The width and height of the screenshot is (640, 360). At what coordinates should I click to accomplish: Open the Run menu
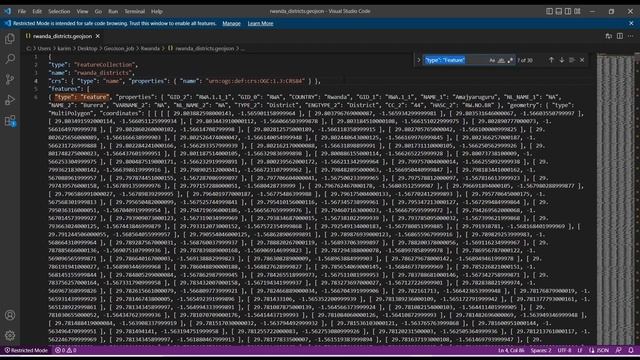point(113,11)
